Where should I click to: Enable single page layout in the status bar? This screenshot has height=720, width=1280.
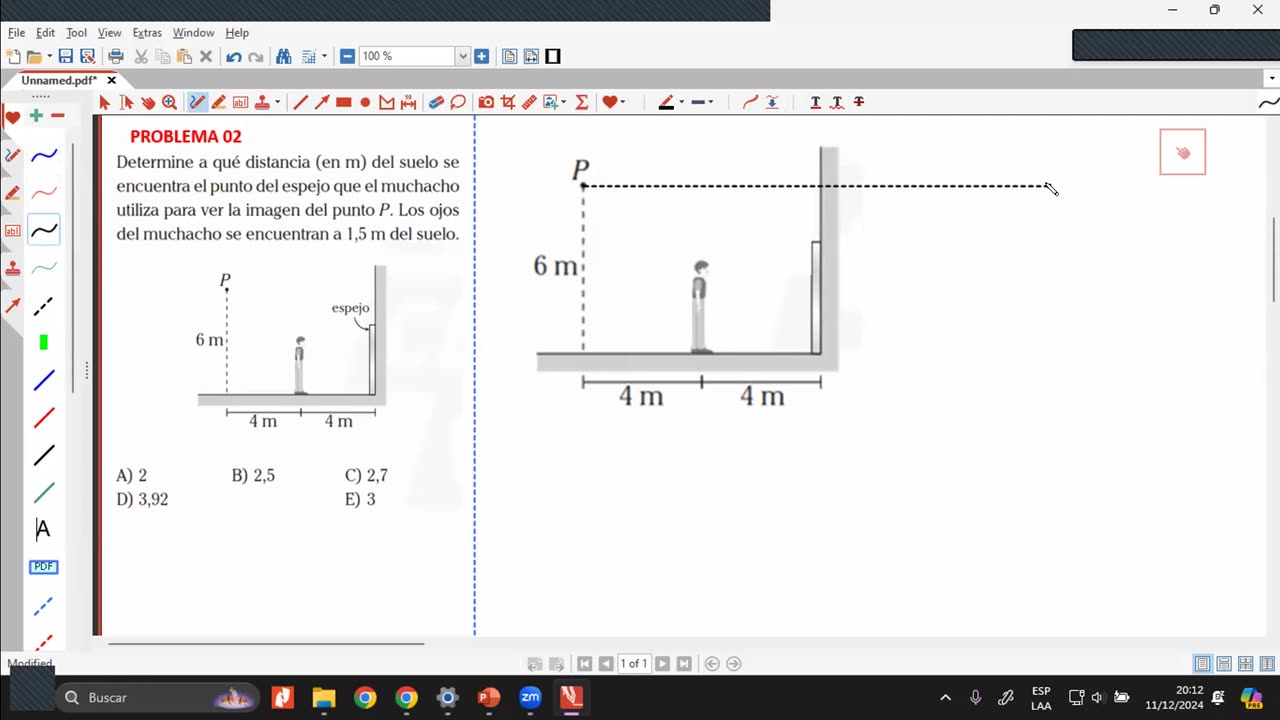1203,664
